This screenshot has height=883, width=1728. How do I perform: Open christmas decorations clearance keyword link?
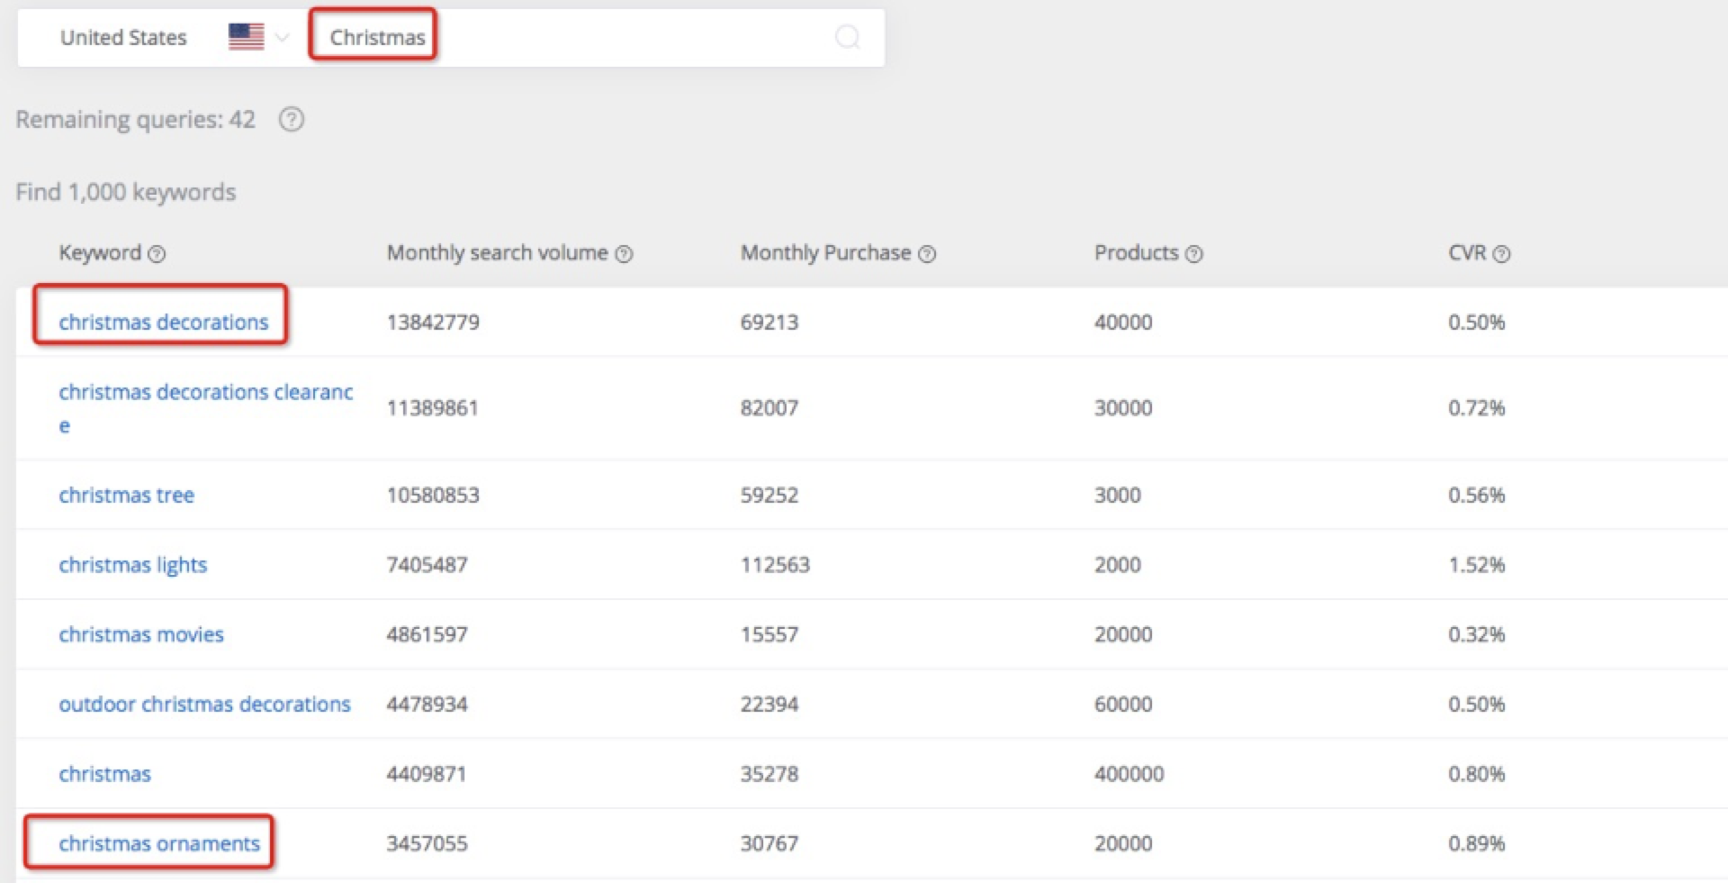pyautogui.click(x=206, y=408)
